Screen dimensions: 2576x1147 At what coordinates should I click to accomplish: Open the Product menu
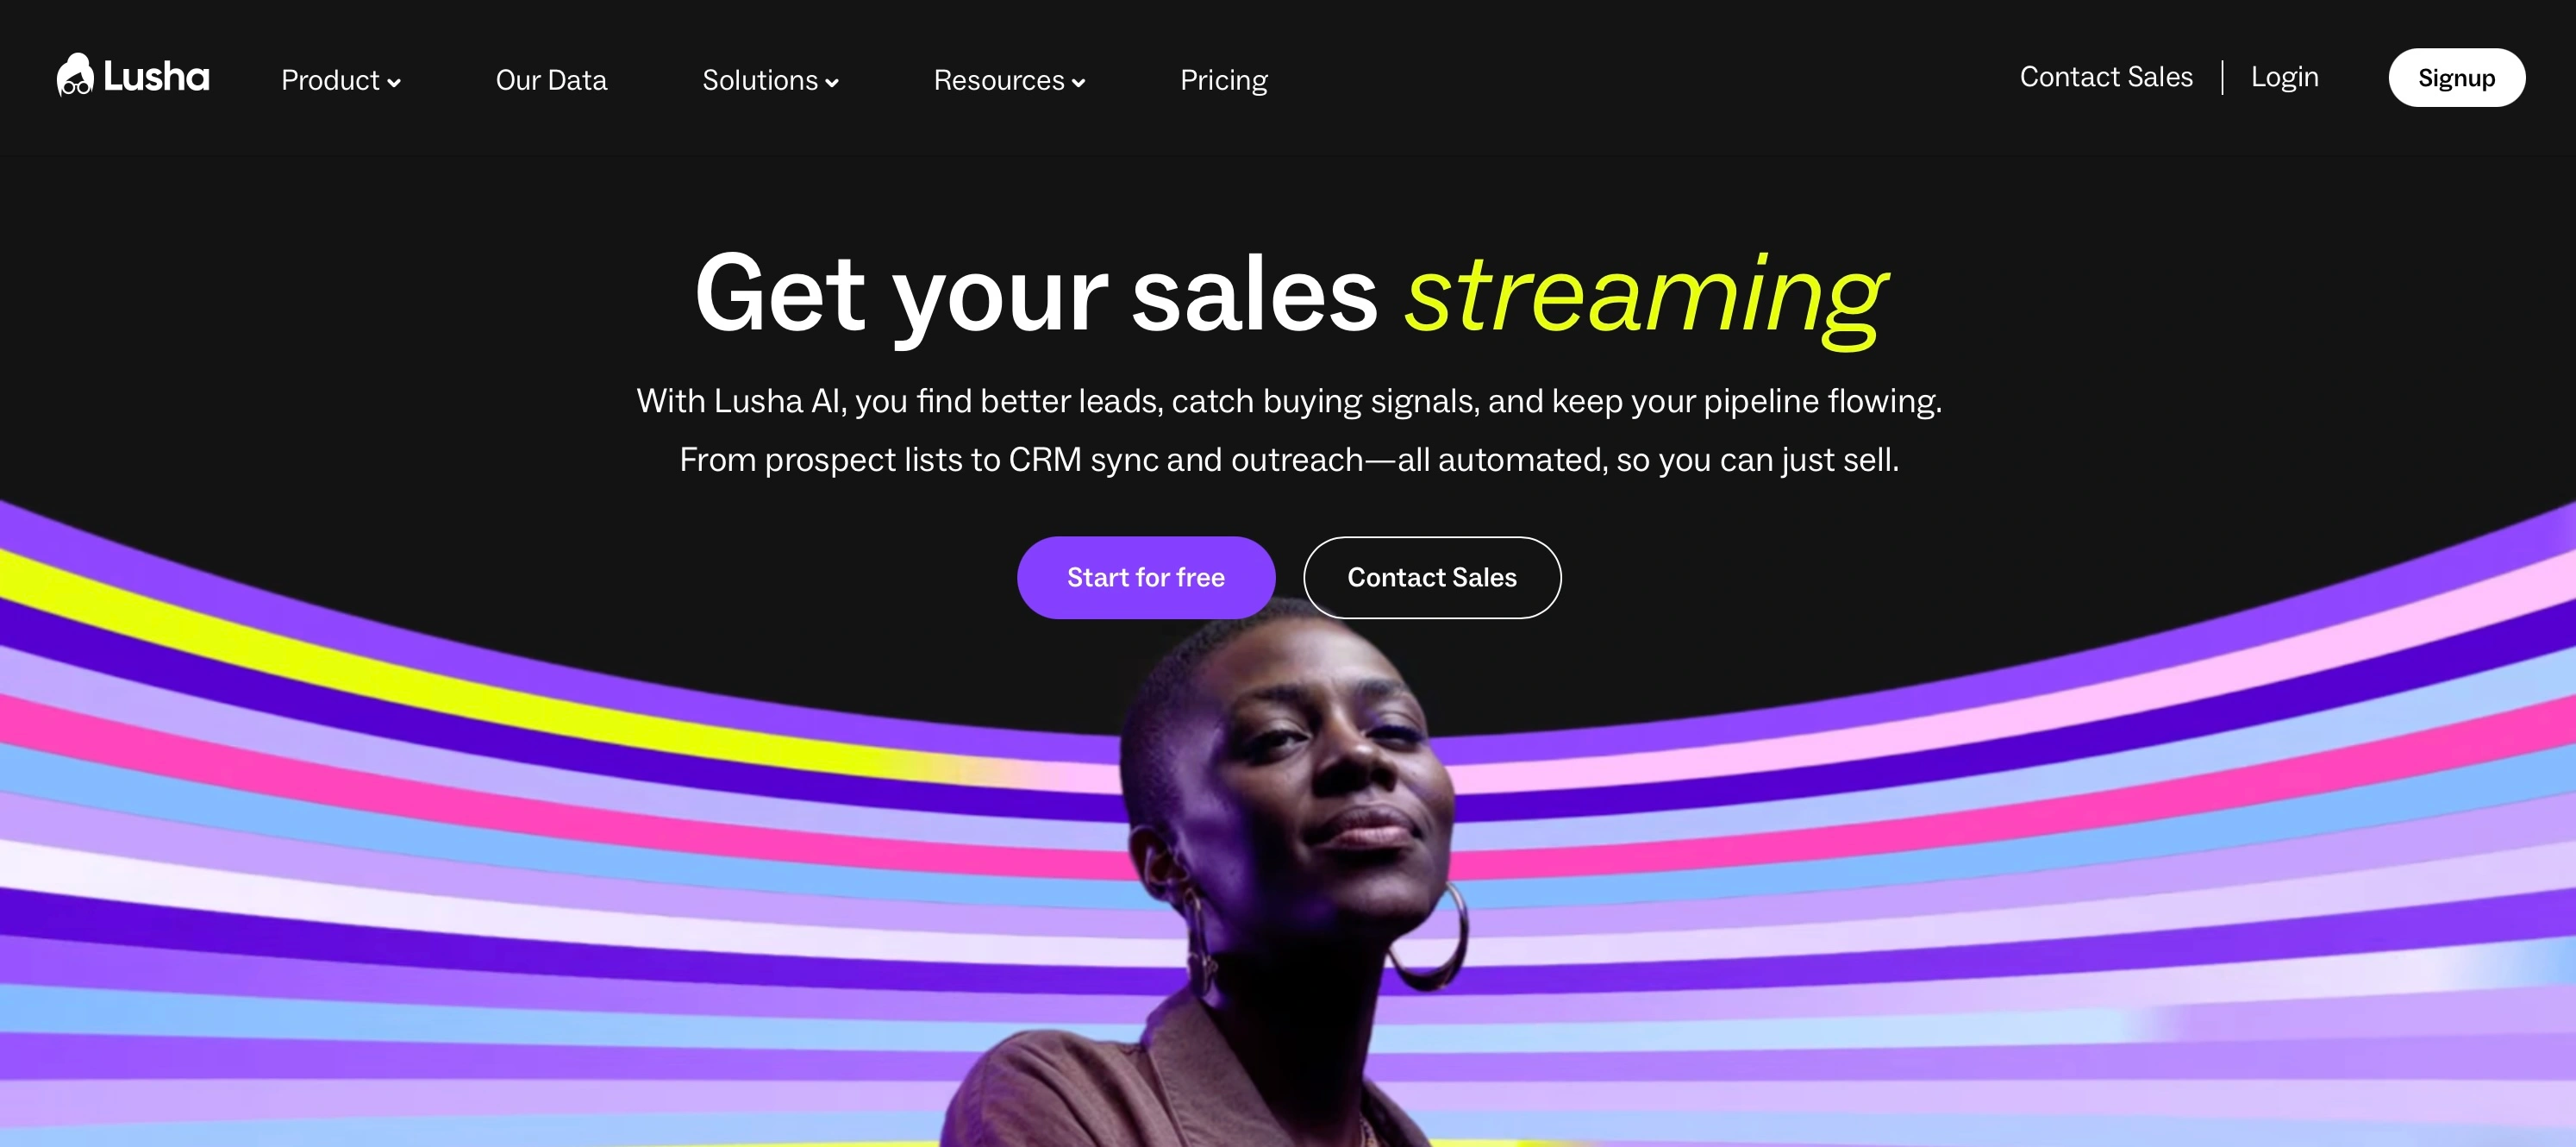point(341,80)
